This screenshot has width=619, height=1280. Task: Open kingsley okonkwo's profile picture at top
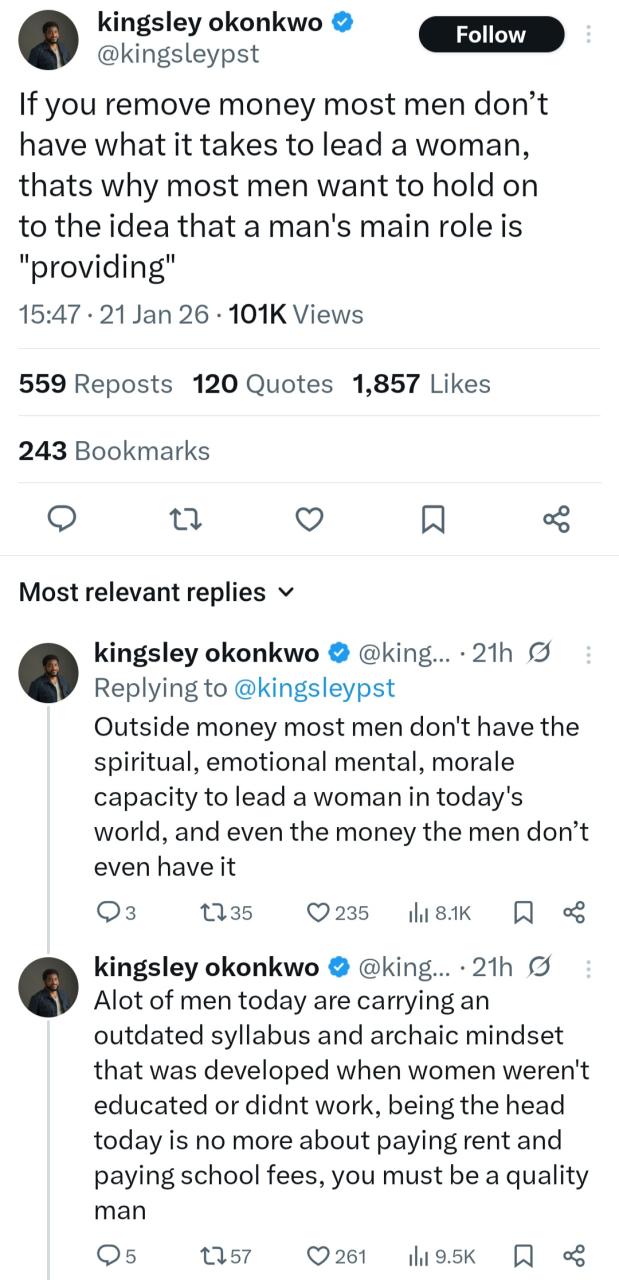[x=48, y=40]
